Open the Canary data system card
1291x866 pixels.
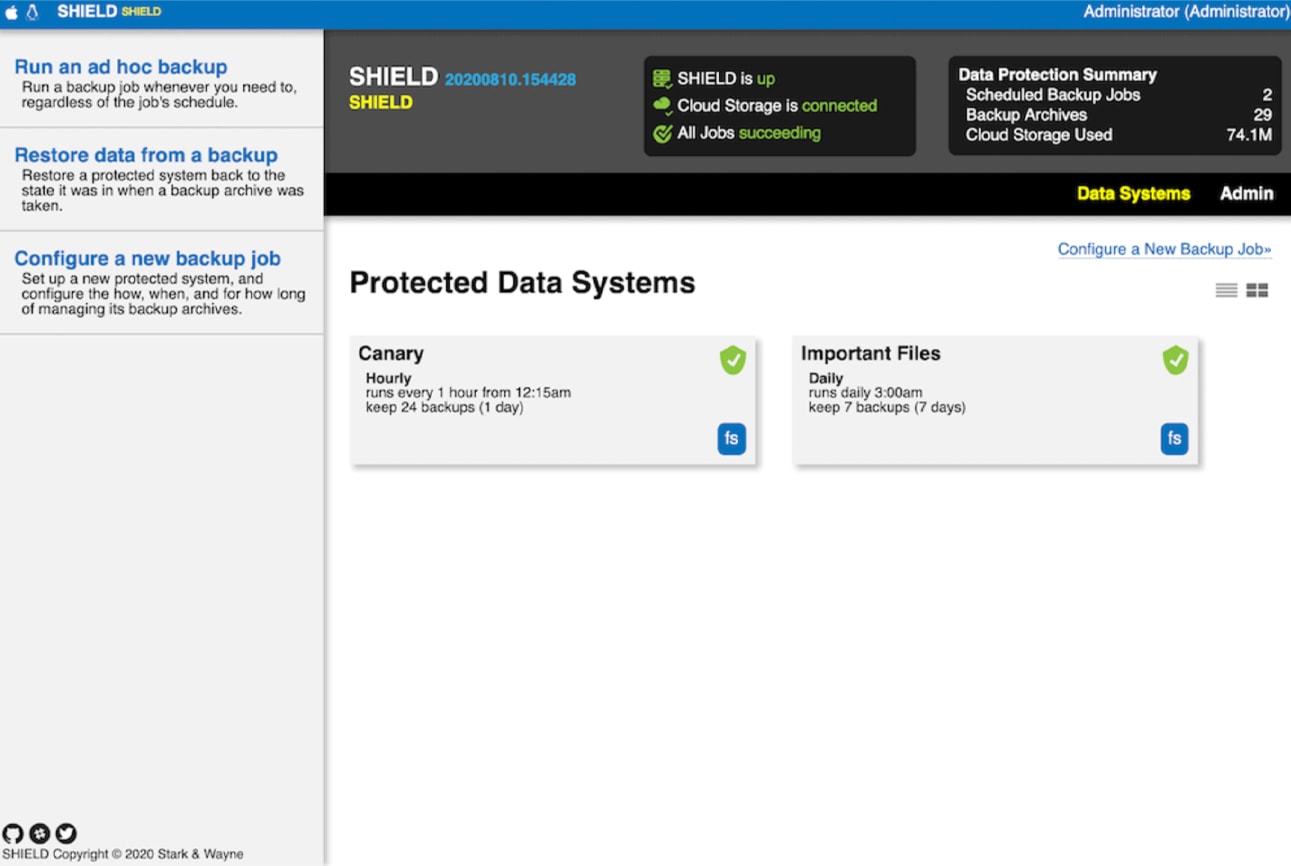coord(552,400)
